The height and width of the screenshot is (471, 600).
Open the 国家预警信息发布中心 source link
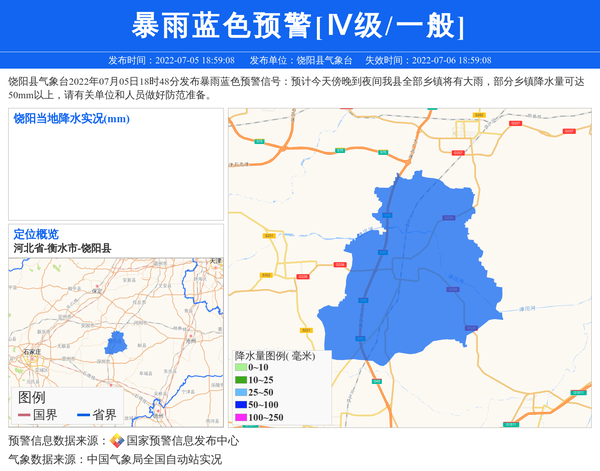(183, 441)
